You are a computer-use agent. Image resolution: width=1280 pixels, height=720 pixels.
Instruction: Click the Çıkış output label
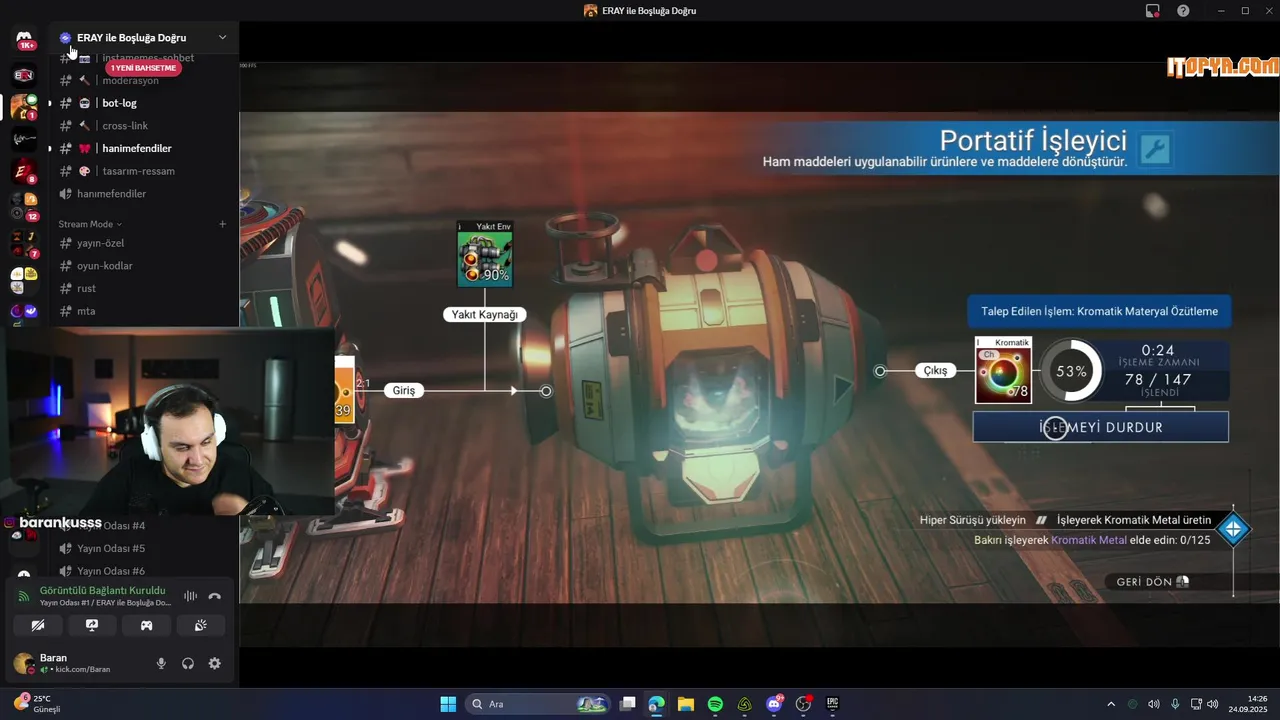pos(935,371)
